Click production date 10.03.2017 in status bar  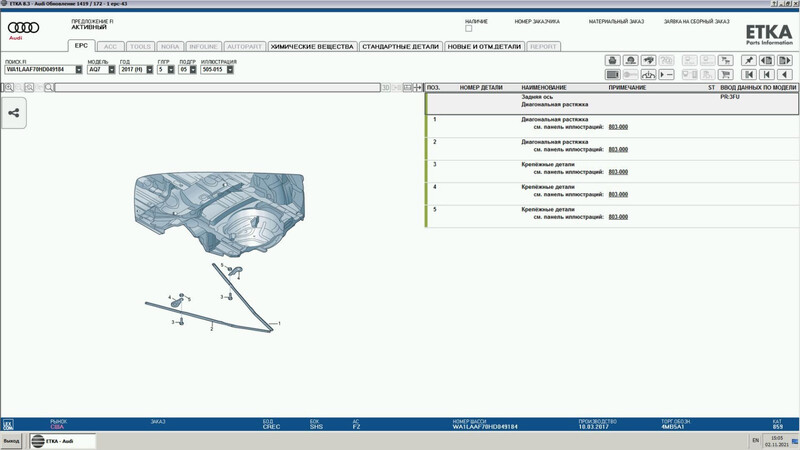tap(593, 427)
